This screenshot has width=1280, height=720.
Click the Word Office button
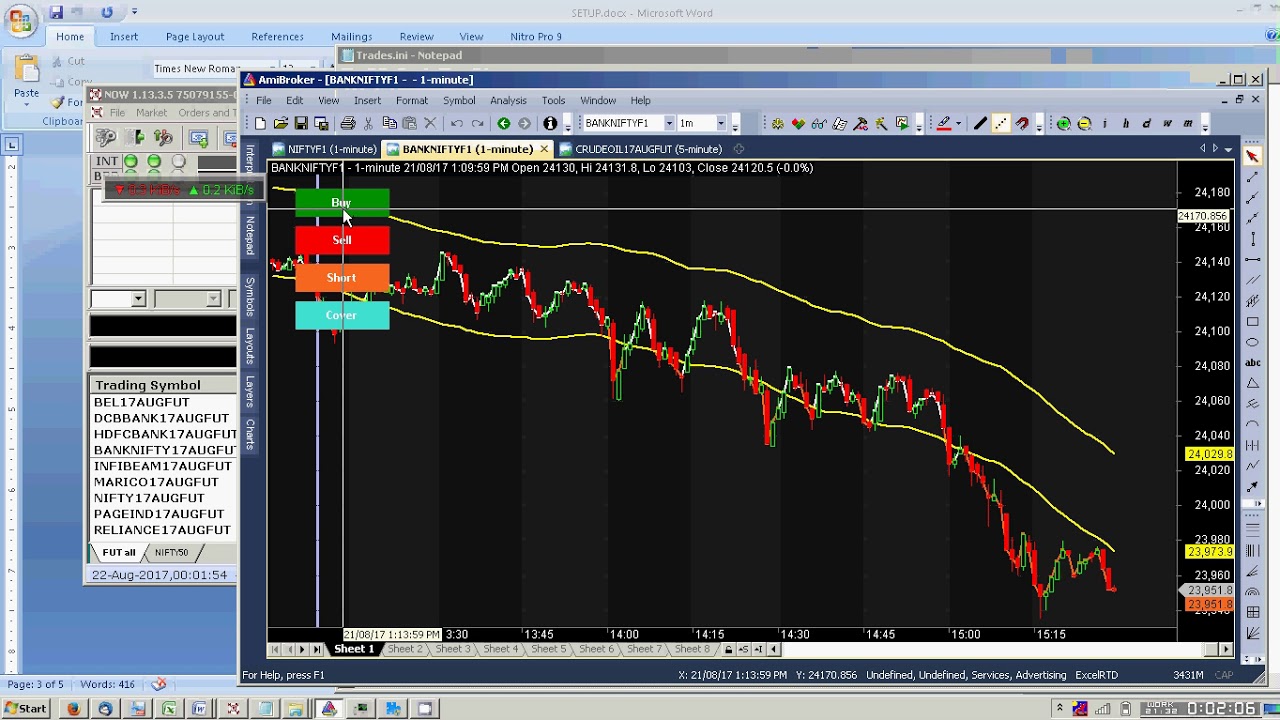pyautogui.click(x=20, y=20)
